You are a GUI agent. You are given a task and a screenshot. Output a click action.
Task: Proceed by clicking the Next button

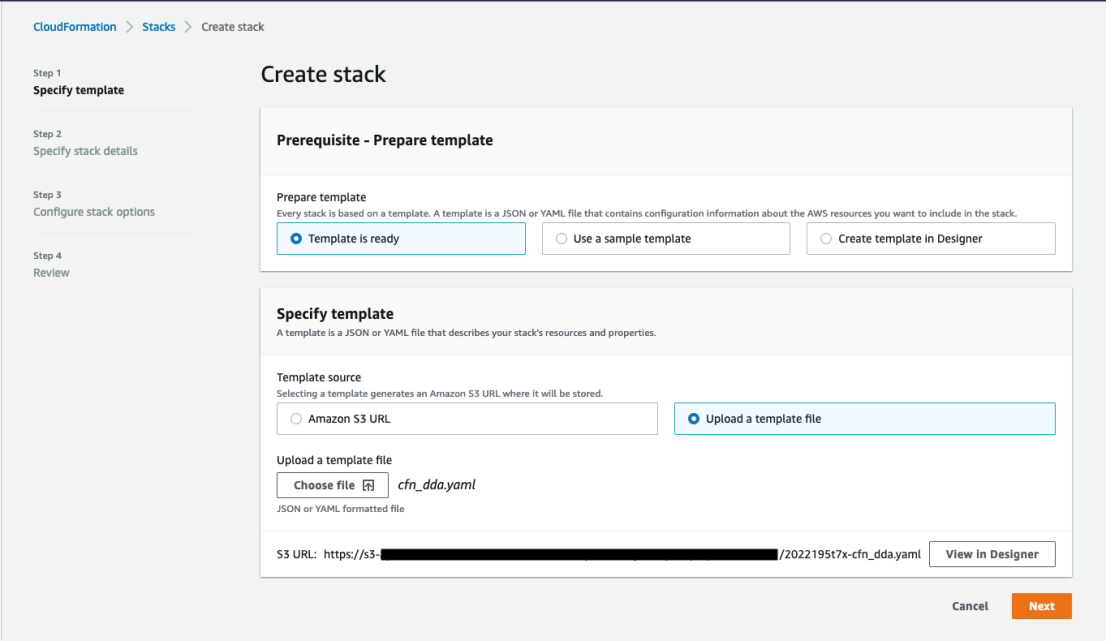(x=1041, y=606)
